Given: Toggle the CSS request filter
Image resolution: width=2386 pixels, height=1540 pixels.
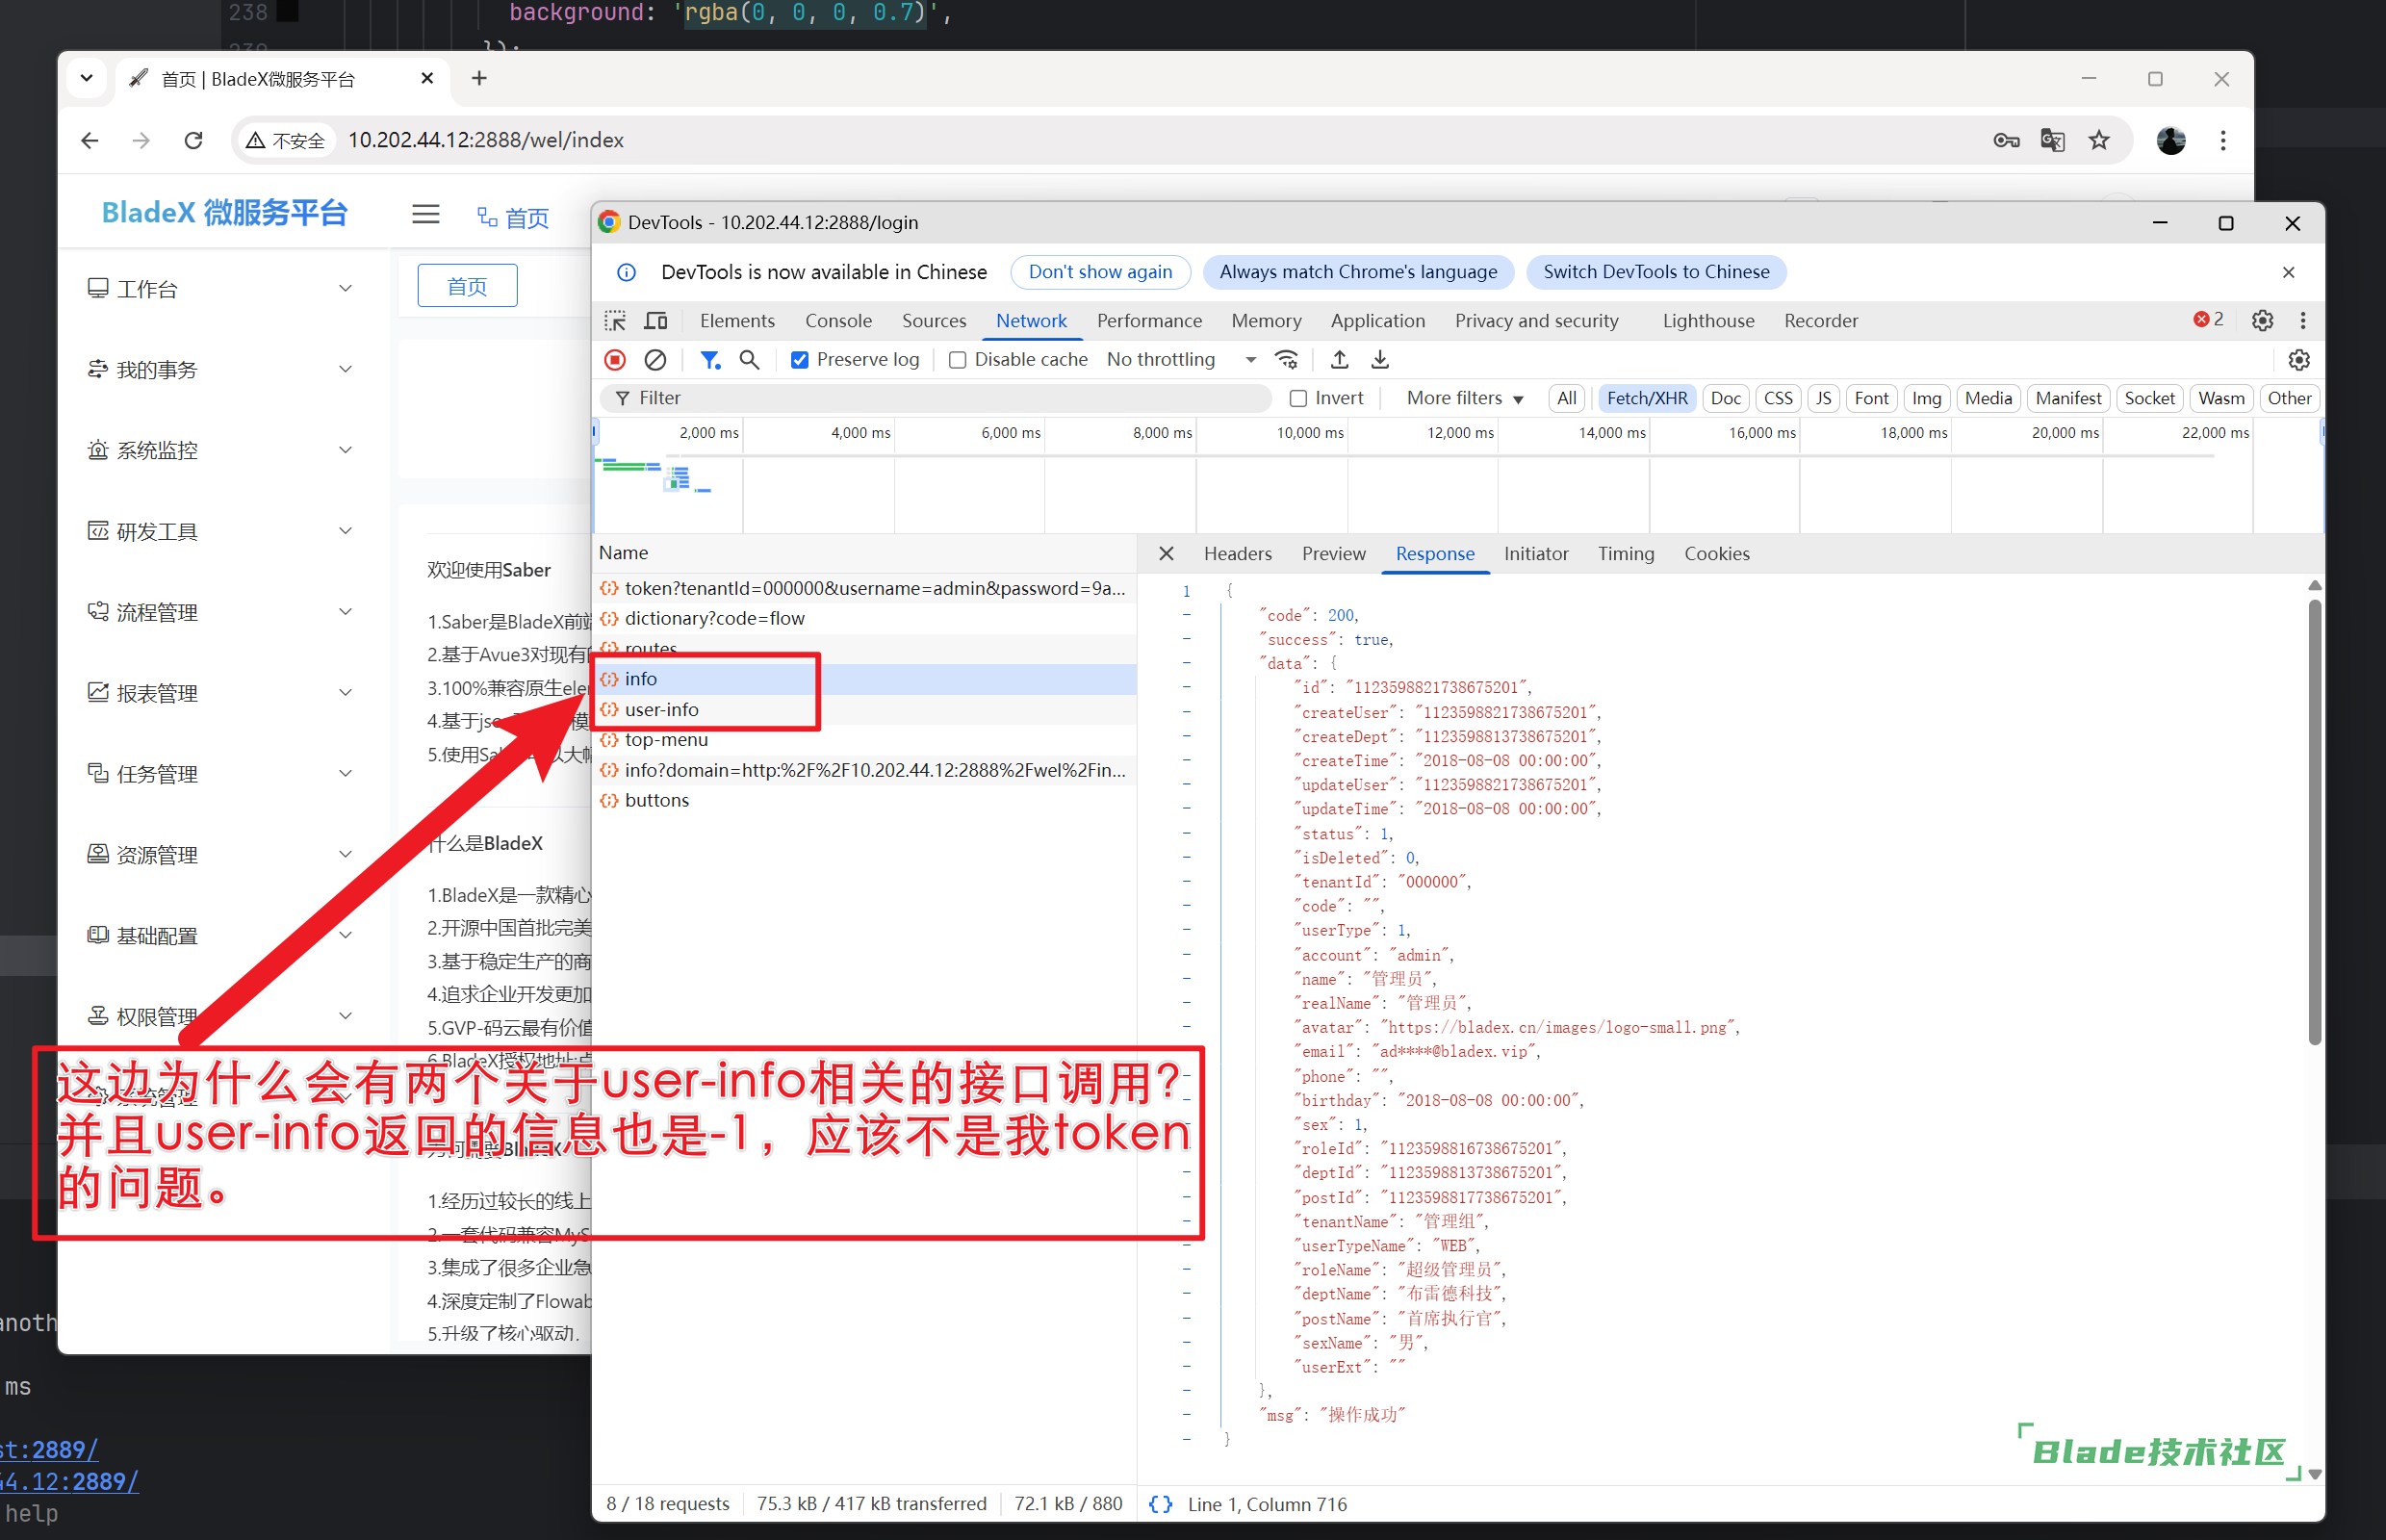Looking at the screenshot, I should point(1777,398).
